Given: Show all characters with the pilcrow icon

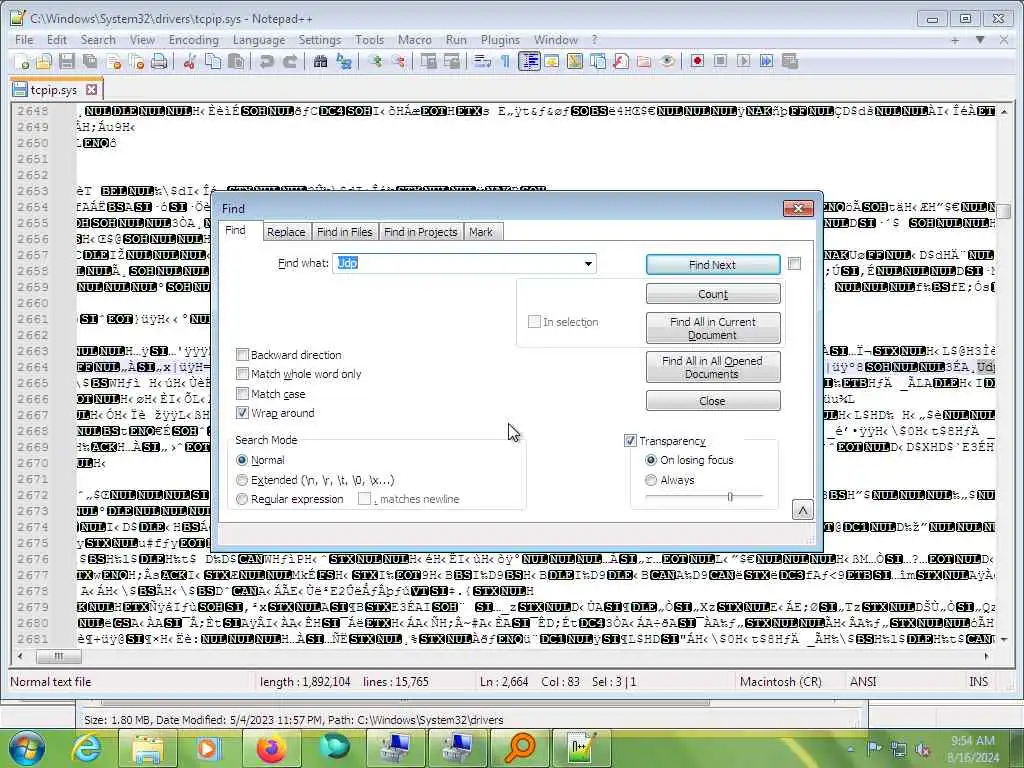Looking at the screenshot, I should point(505,61).
